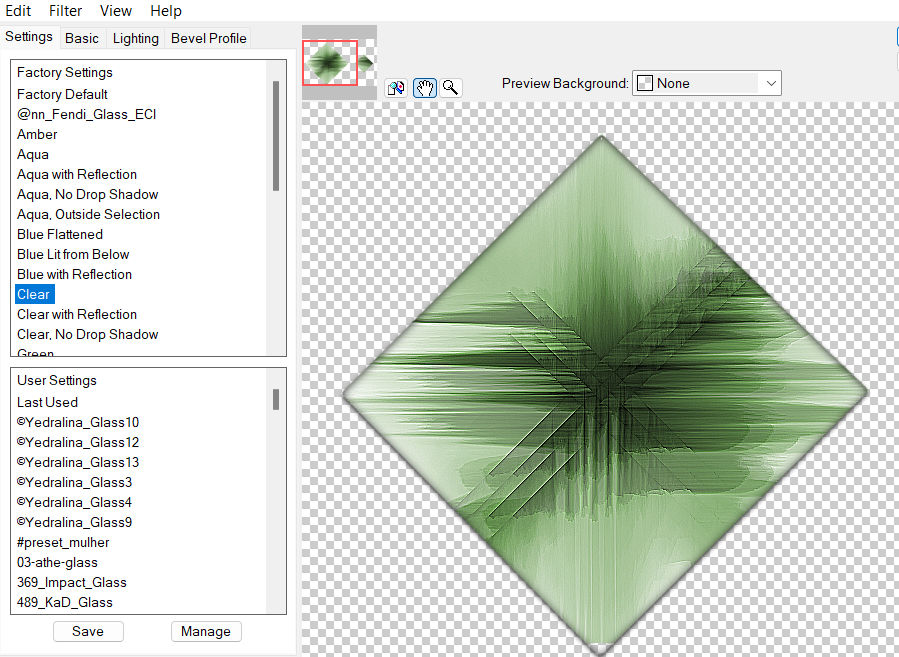Select the Amber preset
Viewport: 899px width, 657px height.
tap(37, 134)
